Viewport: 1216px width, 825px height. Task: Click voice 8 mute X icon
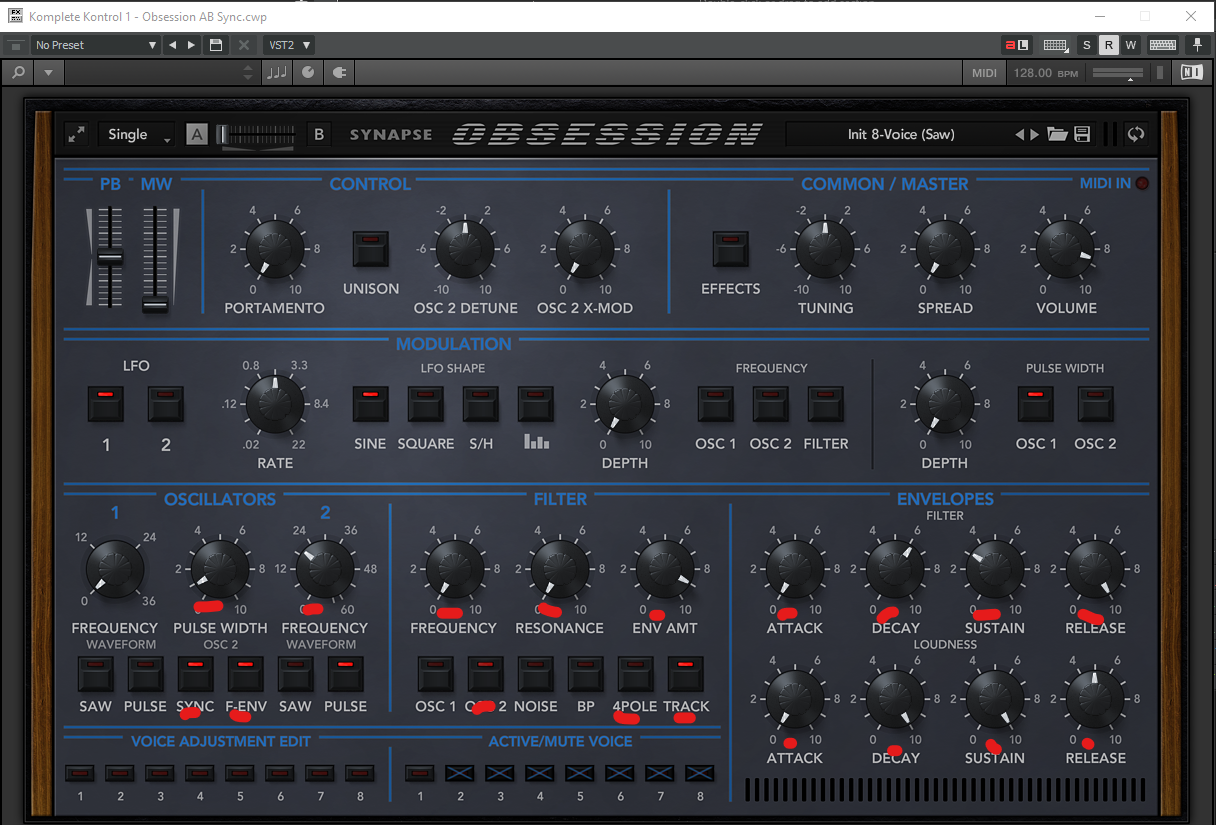click(700, 773)
